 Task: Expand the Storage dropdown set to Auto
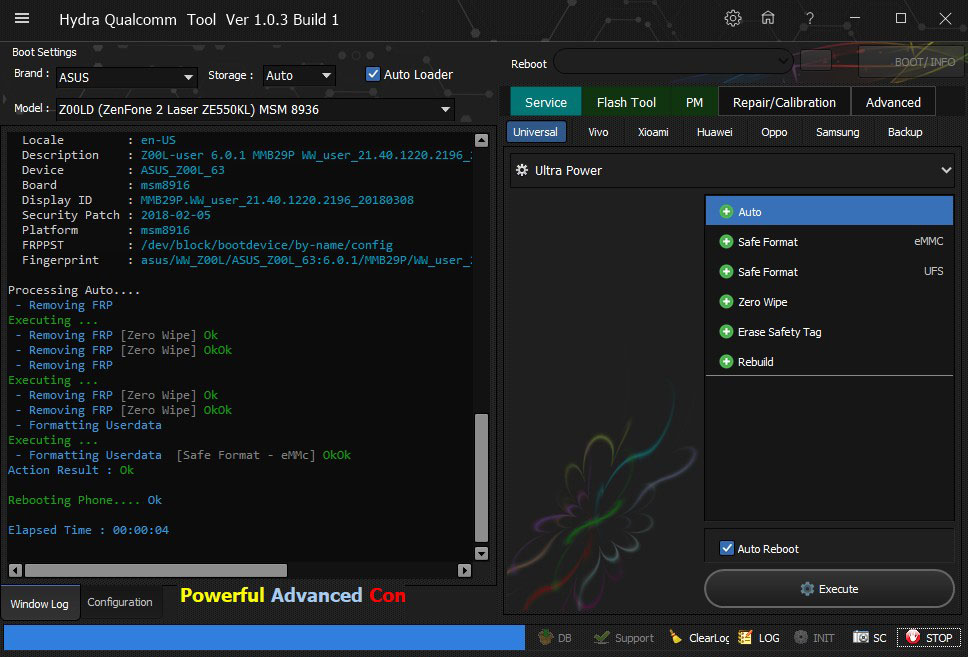(299, 76)
